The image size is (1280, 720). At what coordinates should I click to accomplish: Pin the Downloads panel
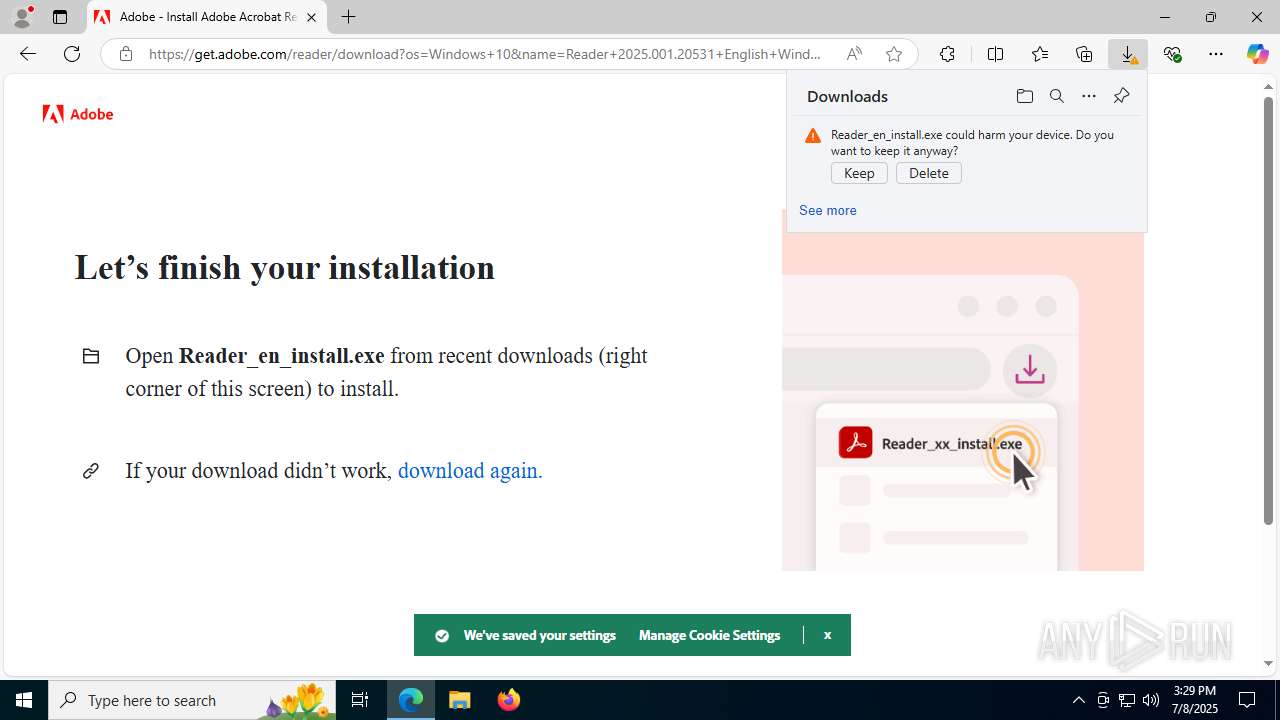[1121, 96]
